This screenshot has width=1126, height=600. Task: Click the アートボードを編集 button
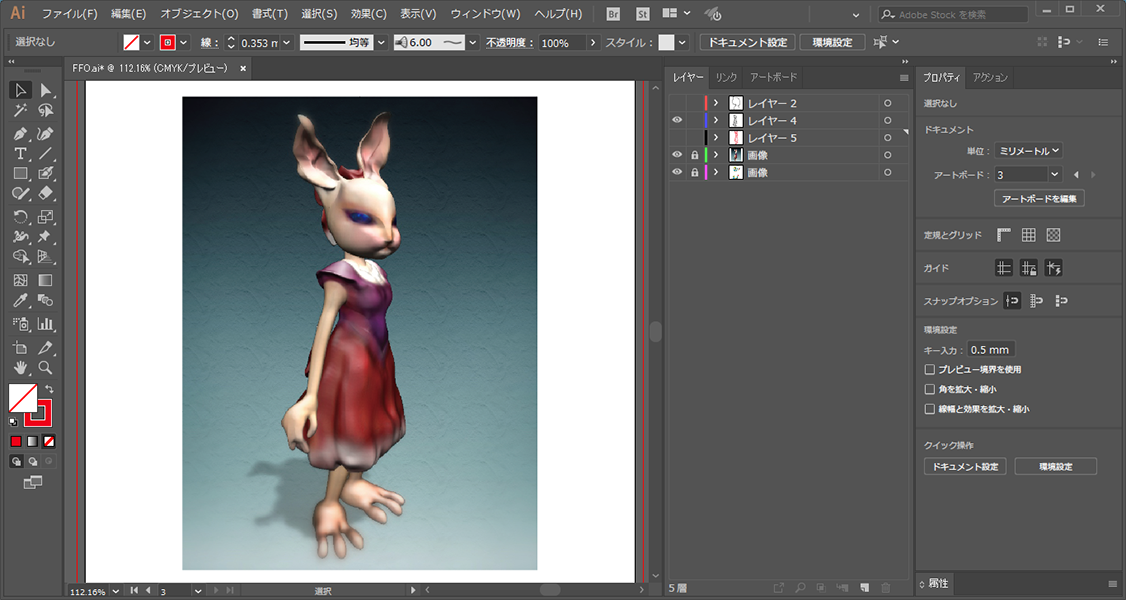tap(1039, 198)
